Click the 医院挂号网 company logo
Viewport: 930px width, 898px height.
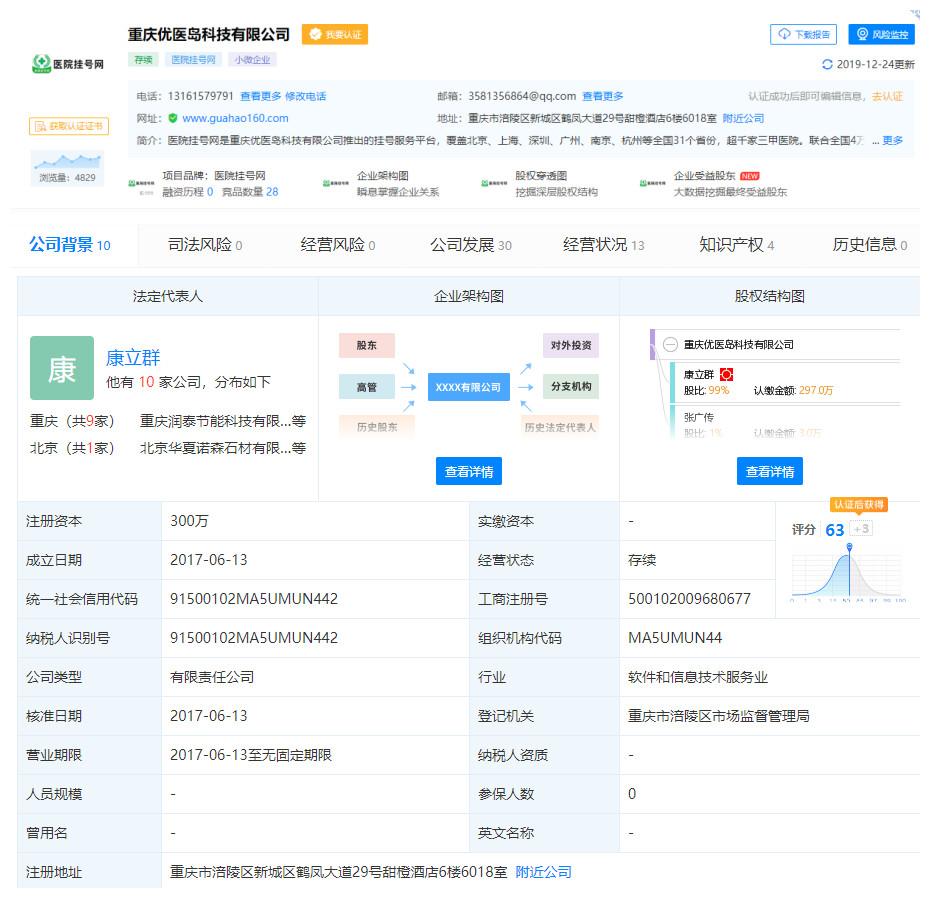[68, 63]
